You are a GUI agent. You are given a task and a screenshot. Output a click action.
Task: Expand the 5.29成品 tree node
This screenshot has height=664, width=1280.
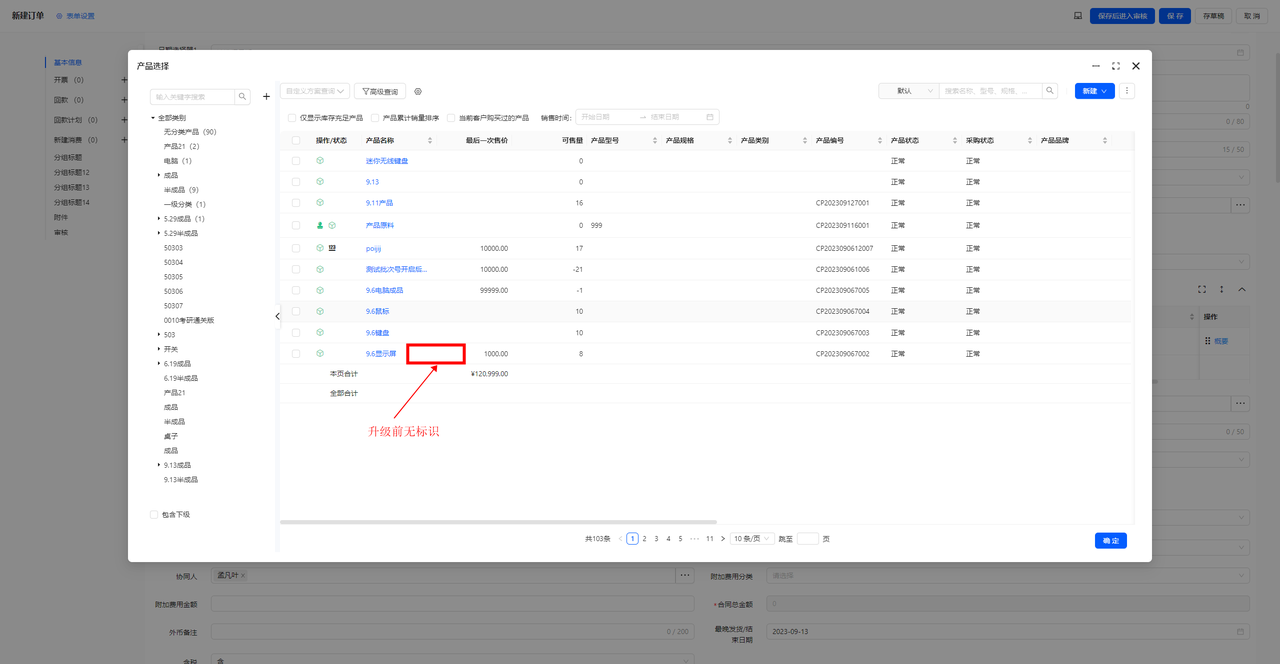pyautogui.click(x=159, y=219)
